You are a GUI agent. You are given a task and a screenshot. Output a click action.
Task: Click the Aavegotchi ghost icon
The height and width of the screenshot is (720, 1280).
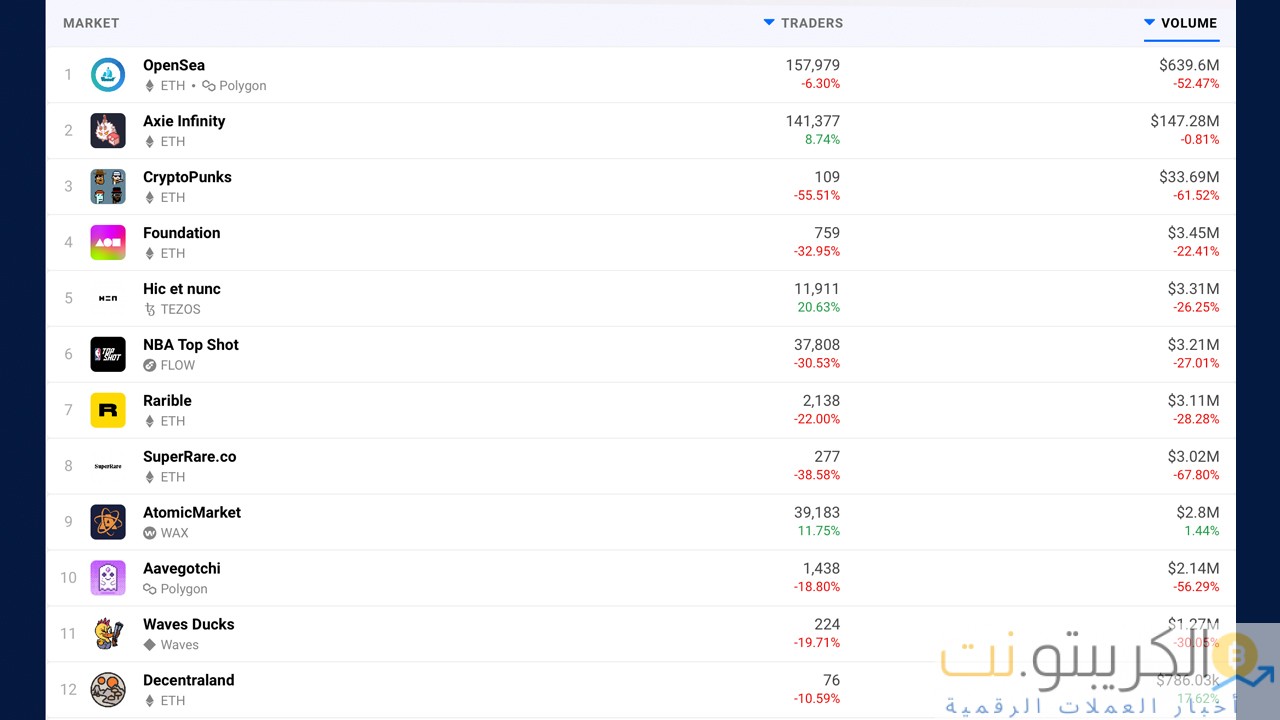(x=108, y=579)
